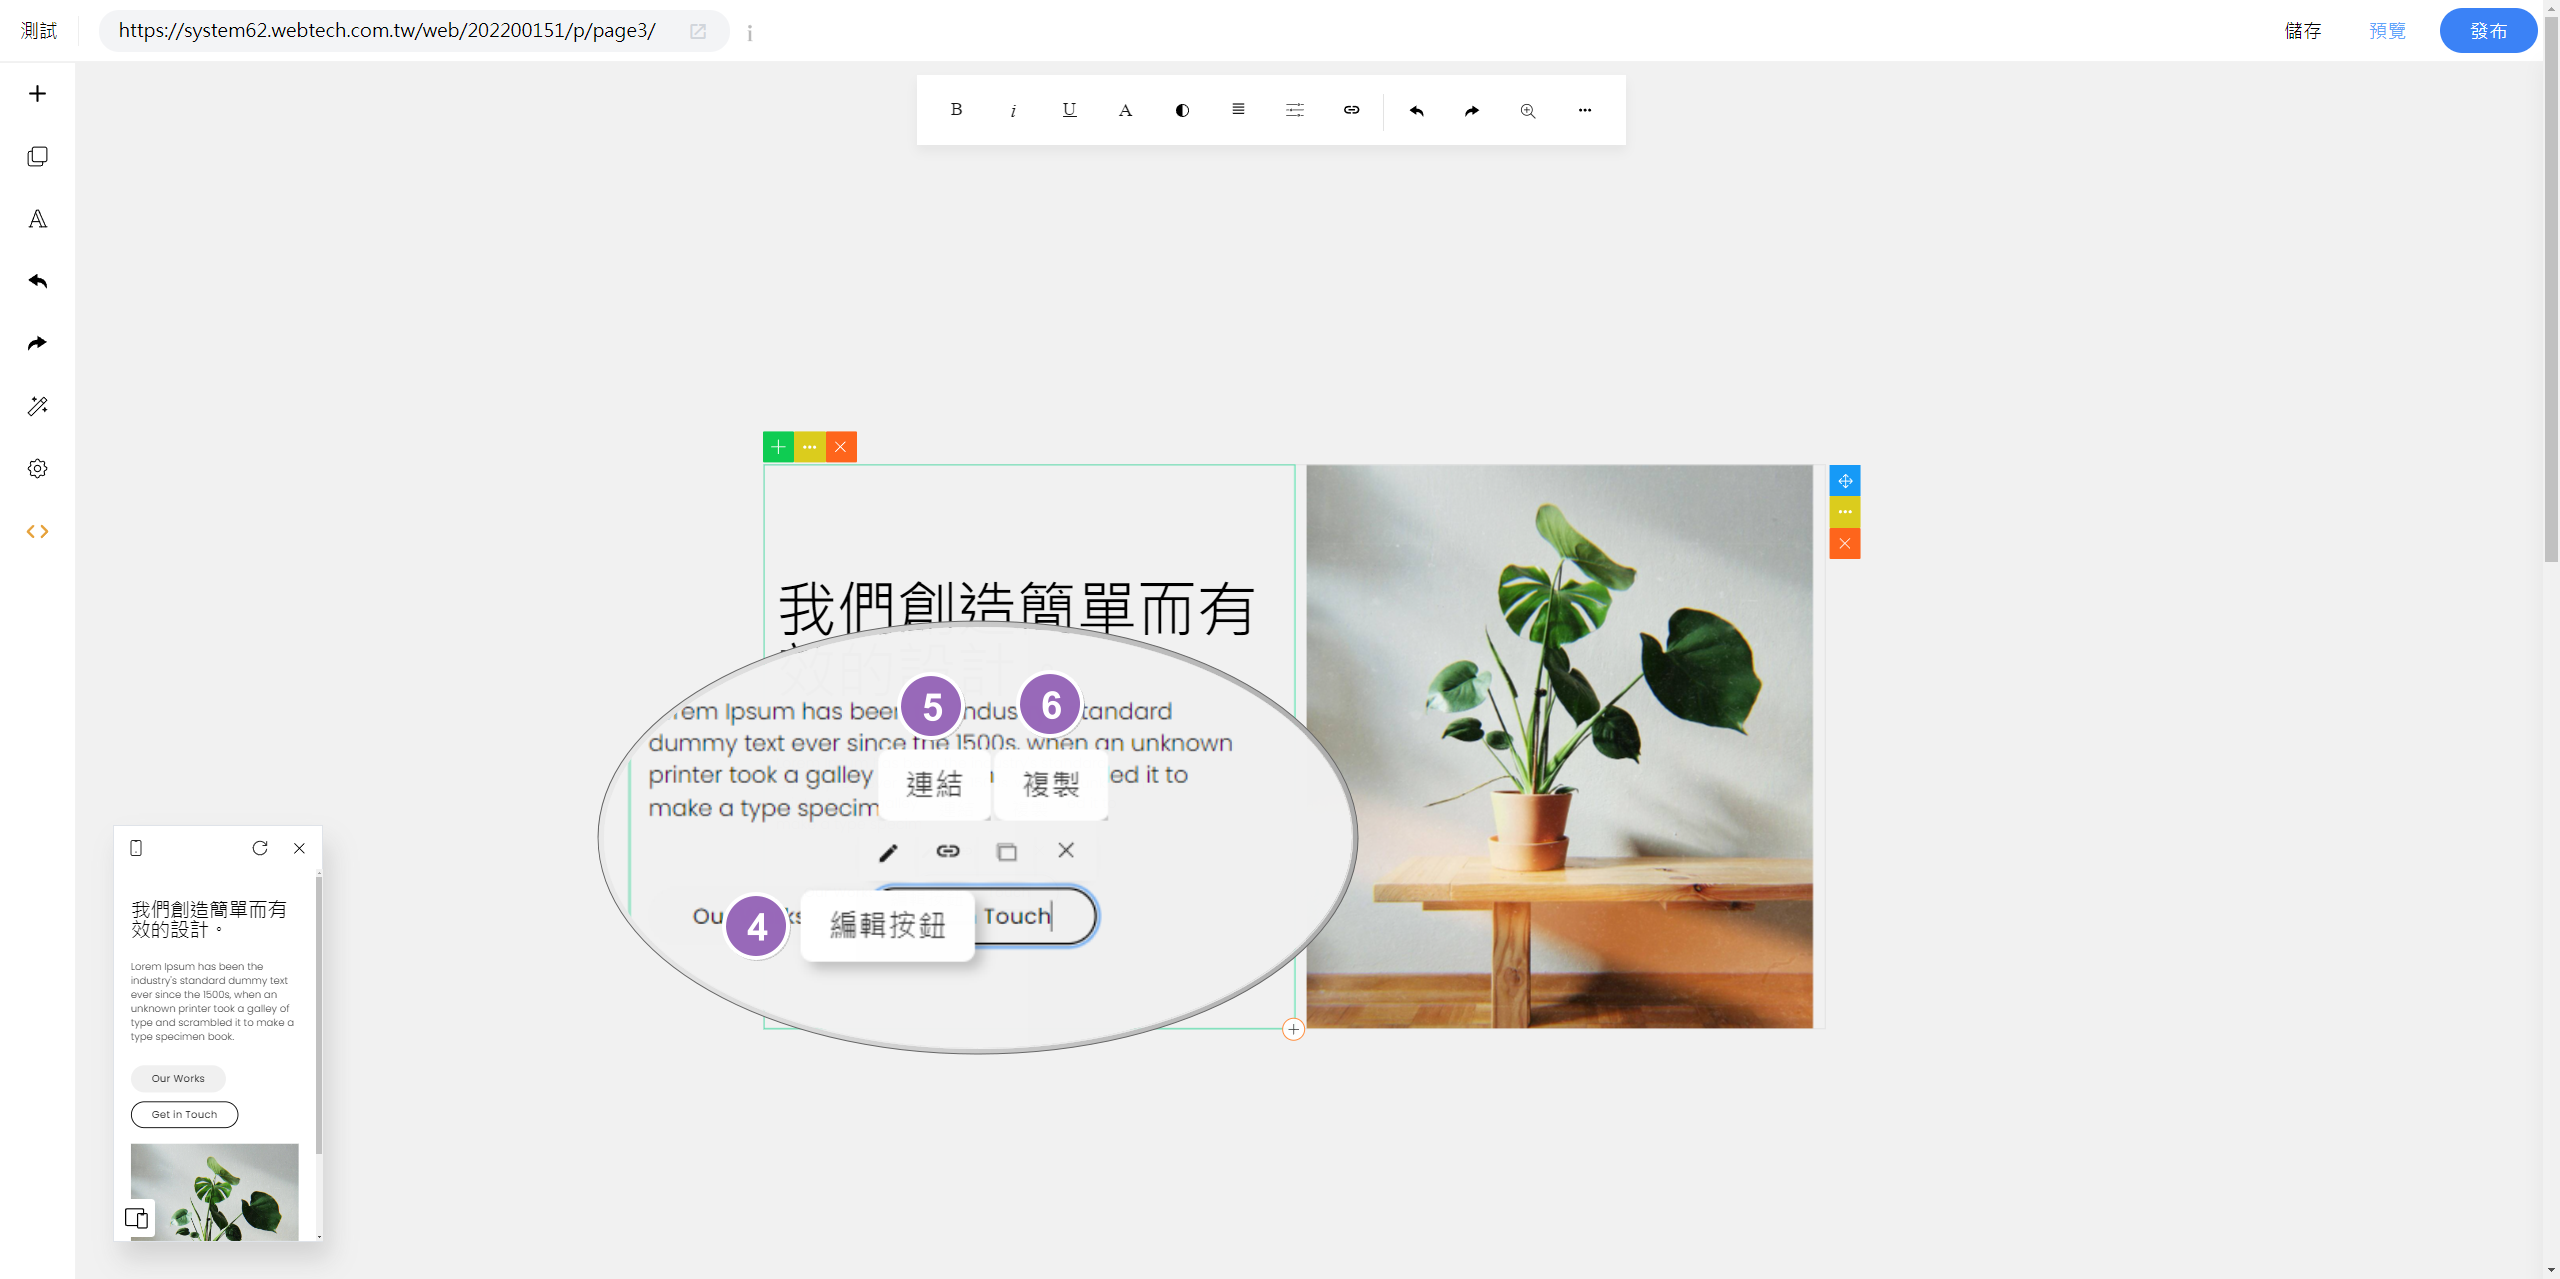Click the 儲存 save menu item

[x=2303, y=31]
